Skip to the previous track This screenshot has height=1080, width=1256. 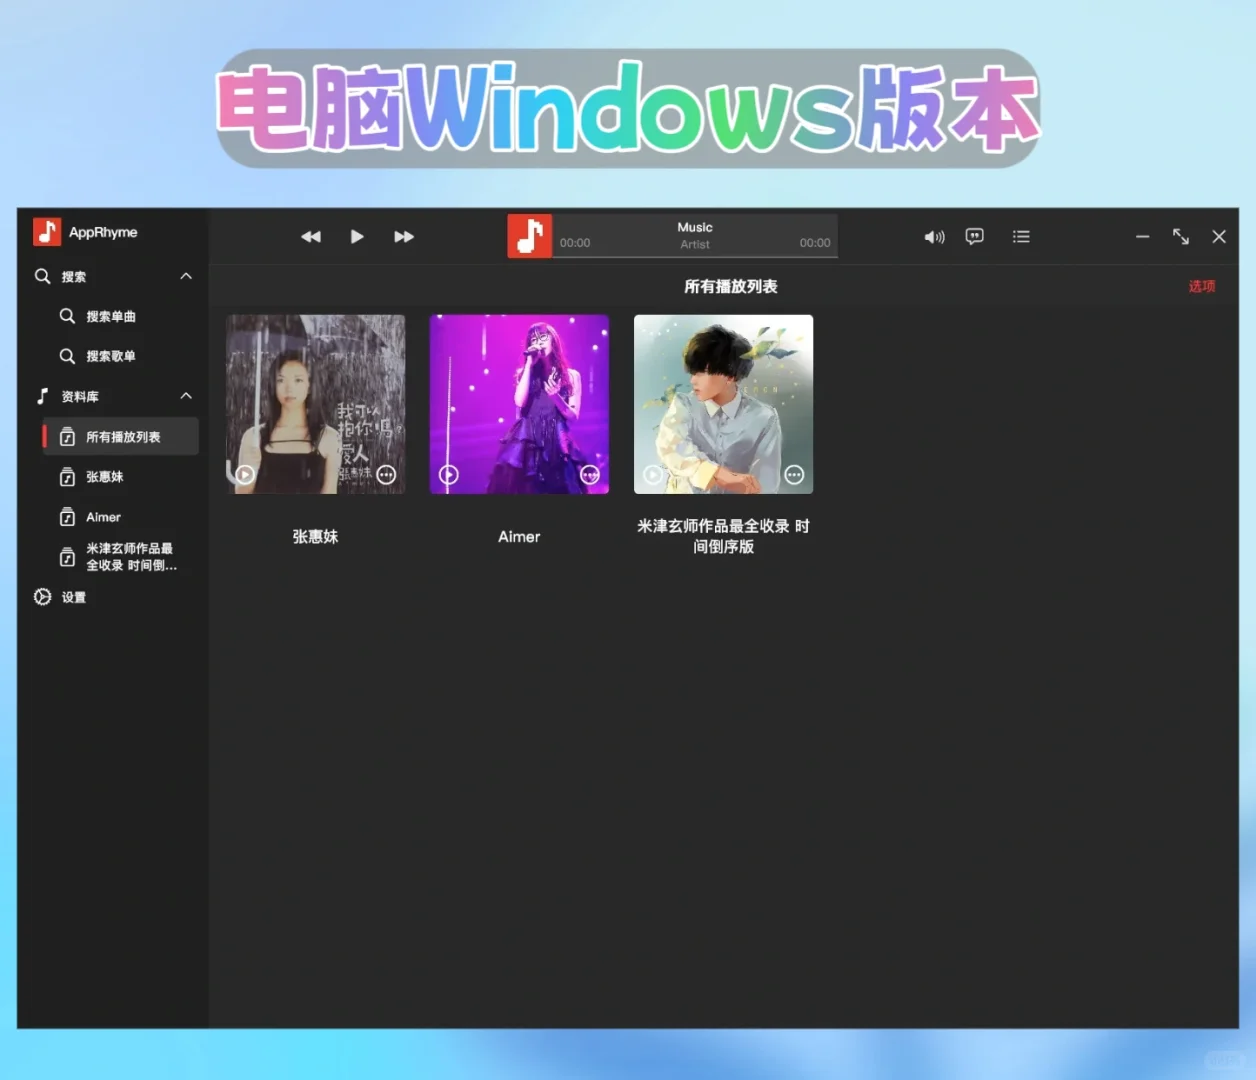click(x=311, y=236)
